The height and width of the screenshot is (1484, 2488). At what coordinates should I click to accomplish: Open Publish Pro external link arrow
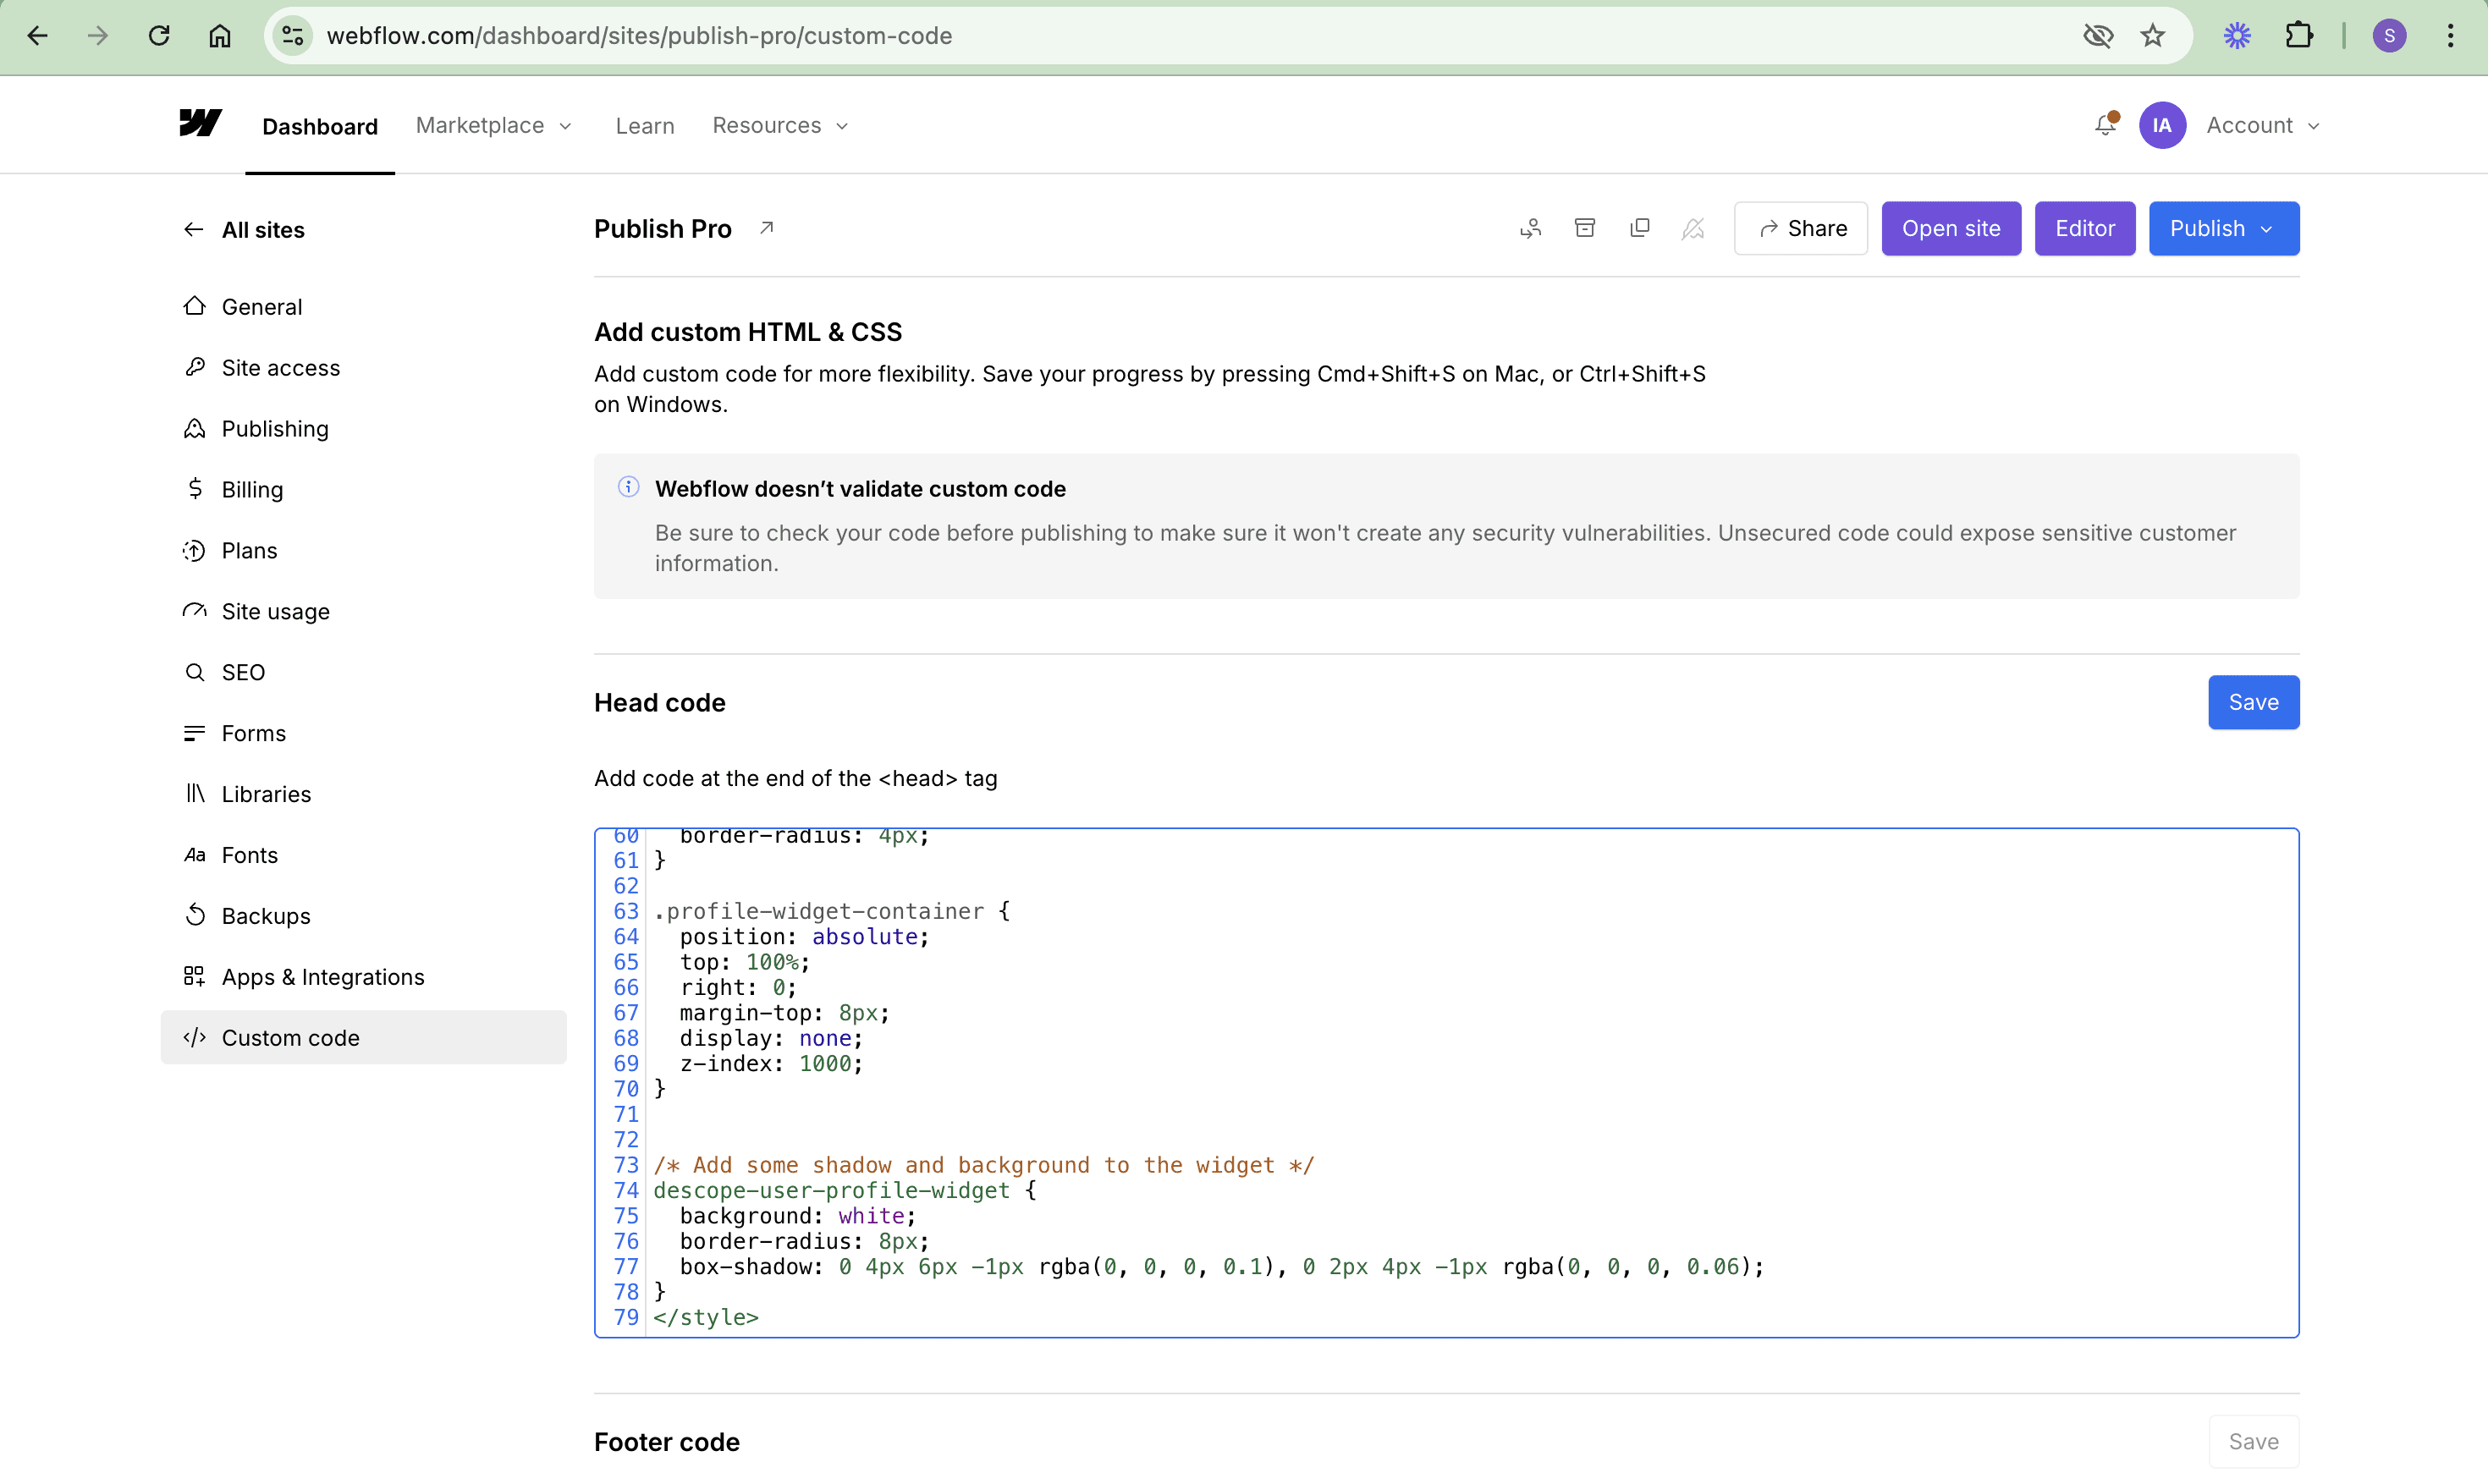click(x=766, y=228)
